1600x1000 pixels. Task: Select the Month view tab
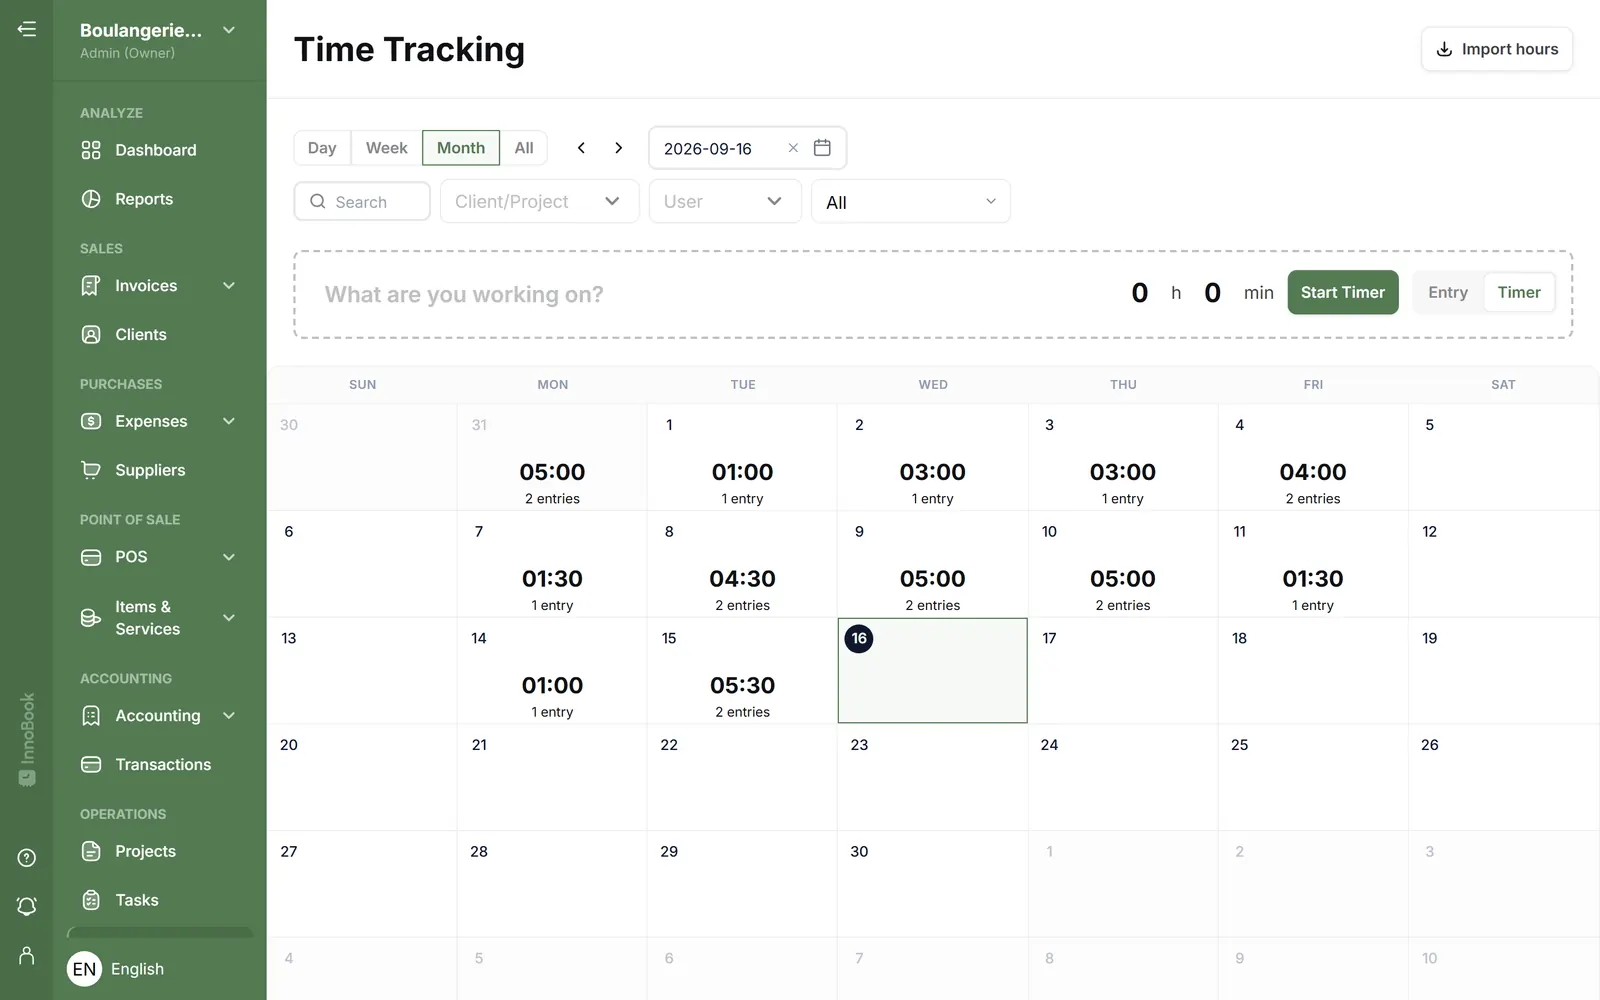(x=461, y=148)
